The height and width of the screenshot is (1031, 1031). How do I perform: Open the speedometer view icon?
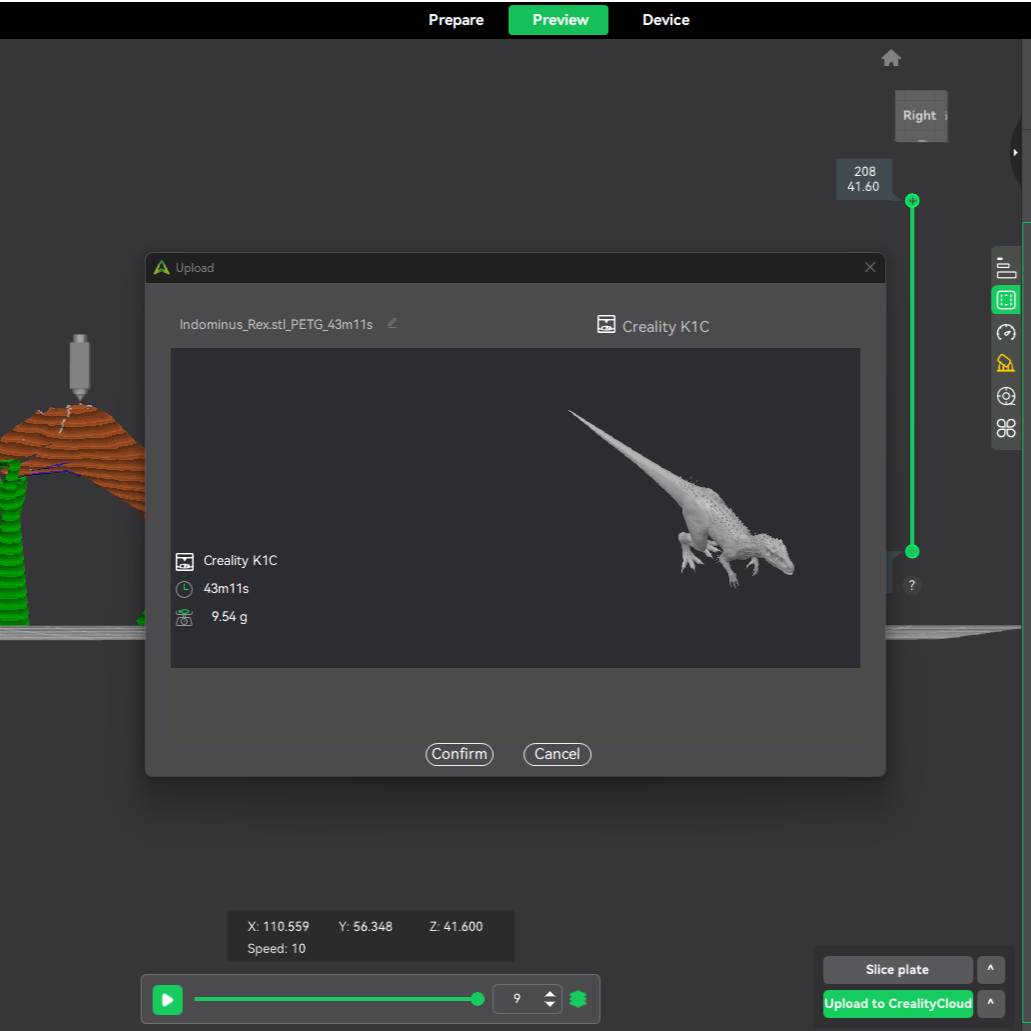coord(1006,332)
